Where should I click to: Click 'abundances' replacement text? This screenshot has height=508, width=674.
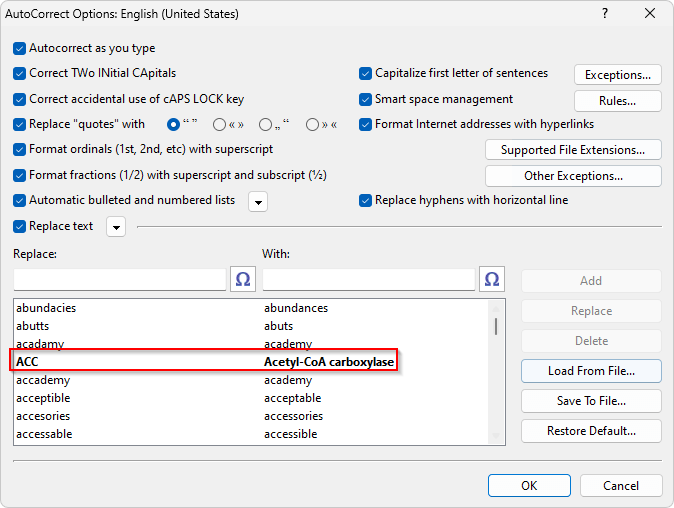pyautogui.click(x=296, y=308)
